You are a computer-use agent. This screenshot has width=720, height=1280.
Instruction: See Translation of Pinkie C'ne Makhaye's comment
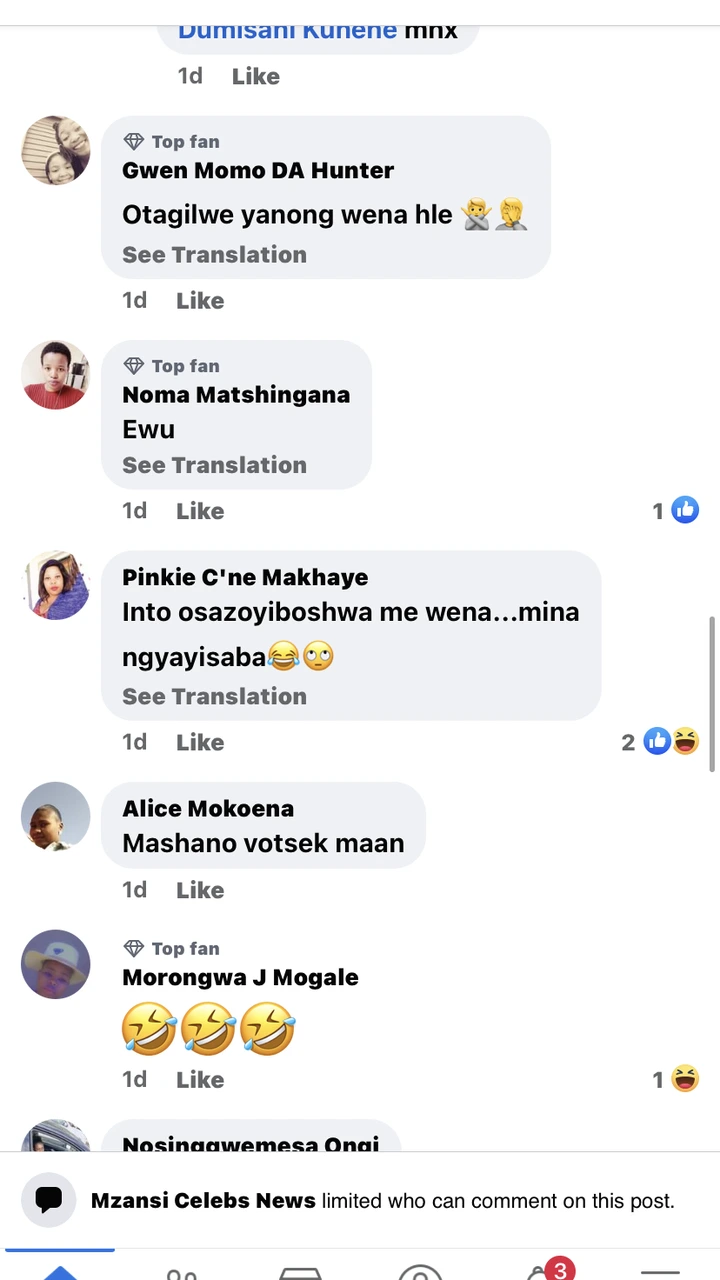[x=214, y=696]
